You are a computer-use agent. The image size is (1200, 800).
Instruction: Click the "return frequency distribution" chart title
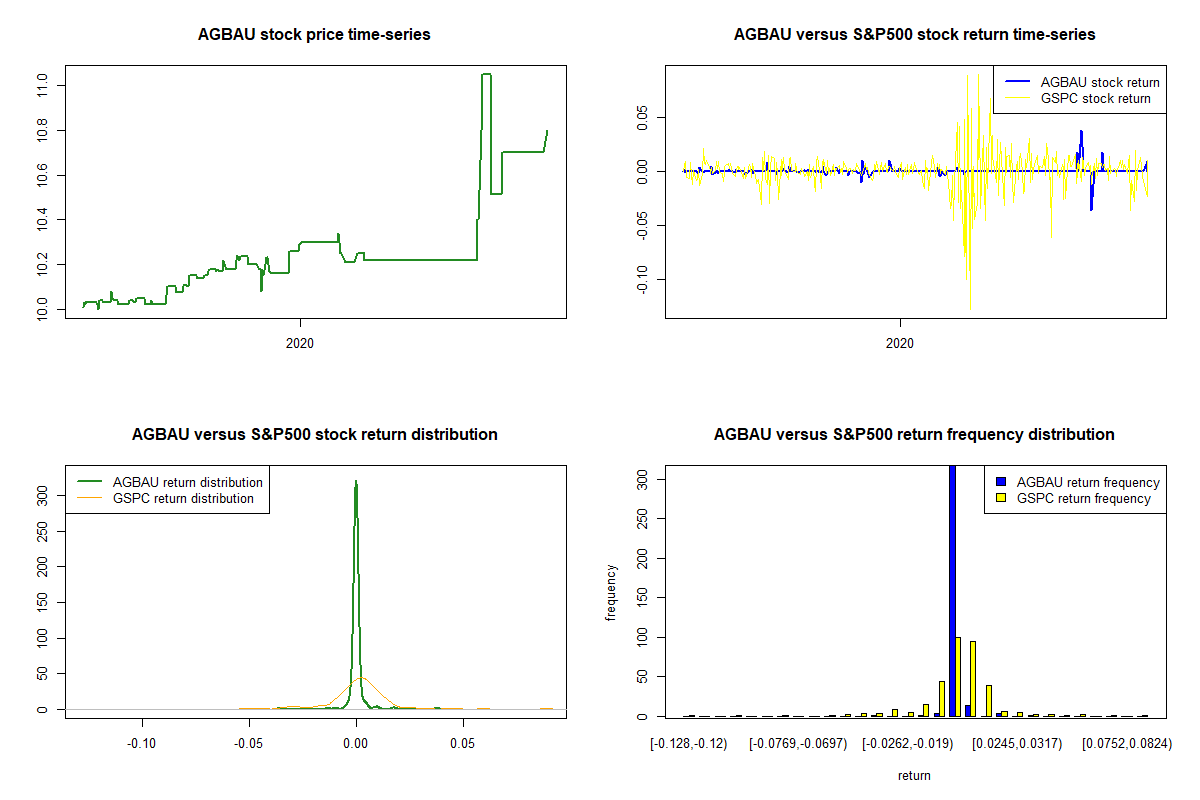914,435
